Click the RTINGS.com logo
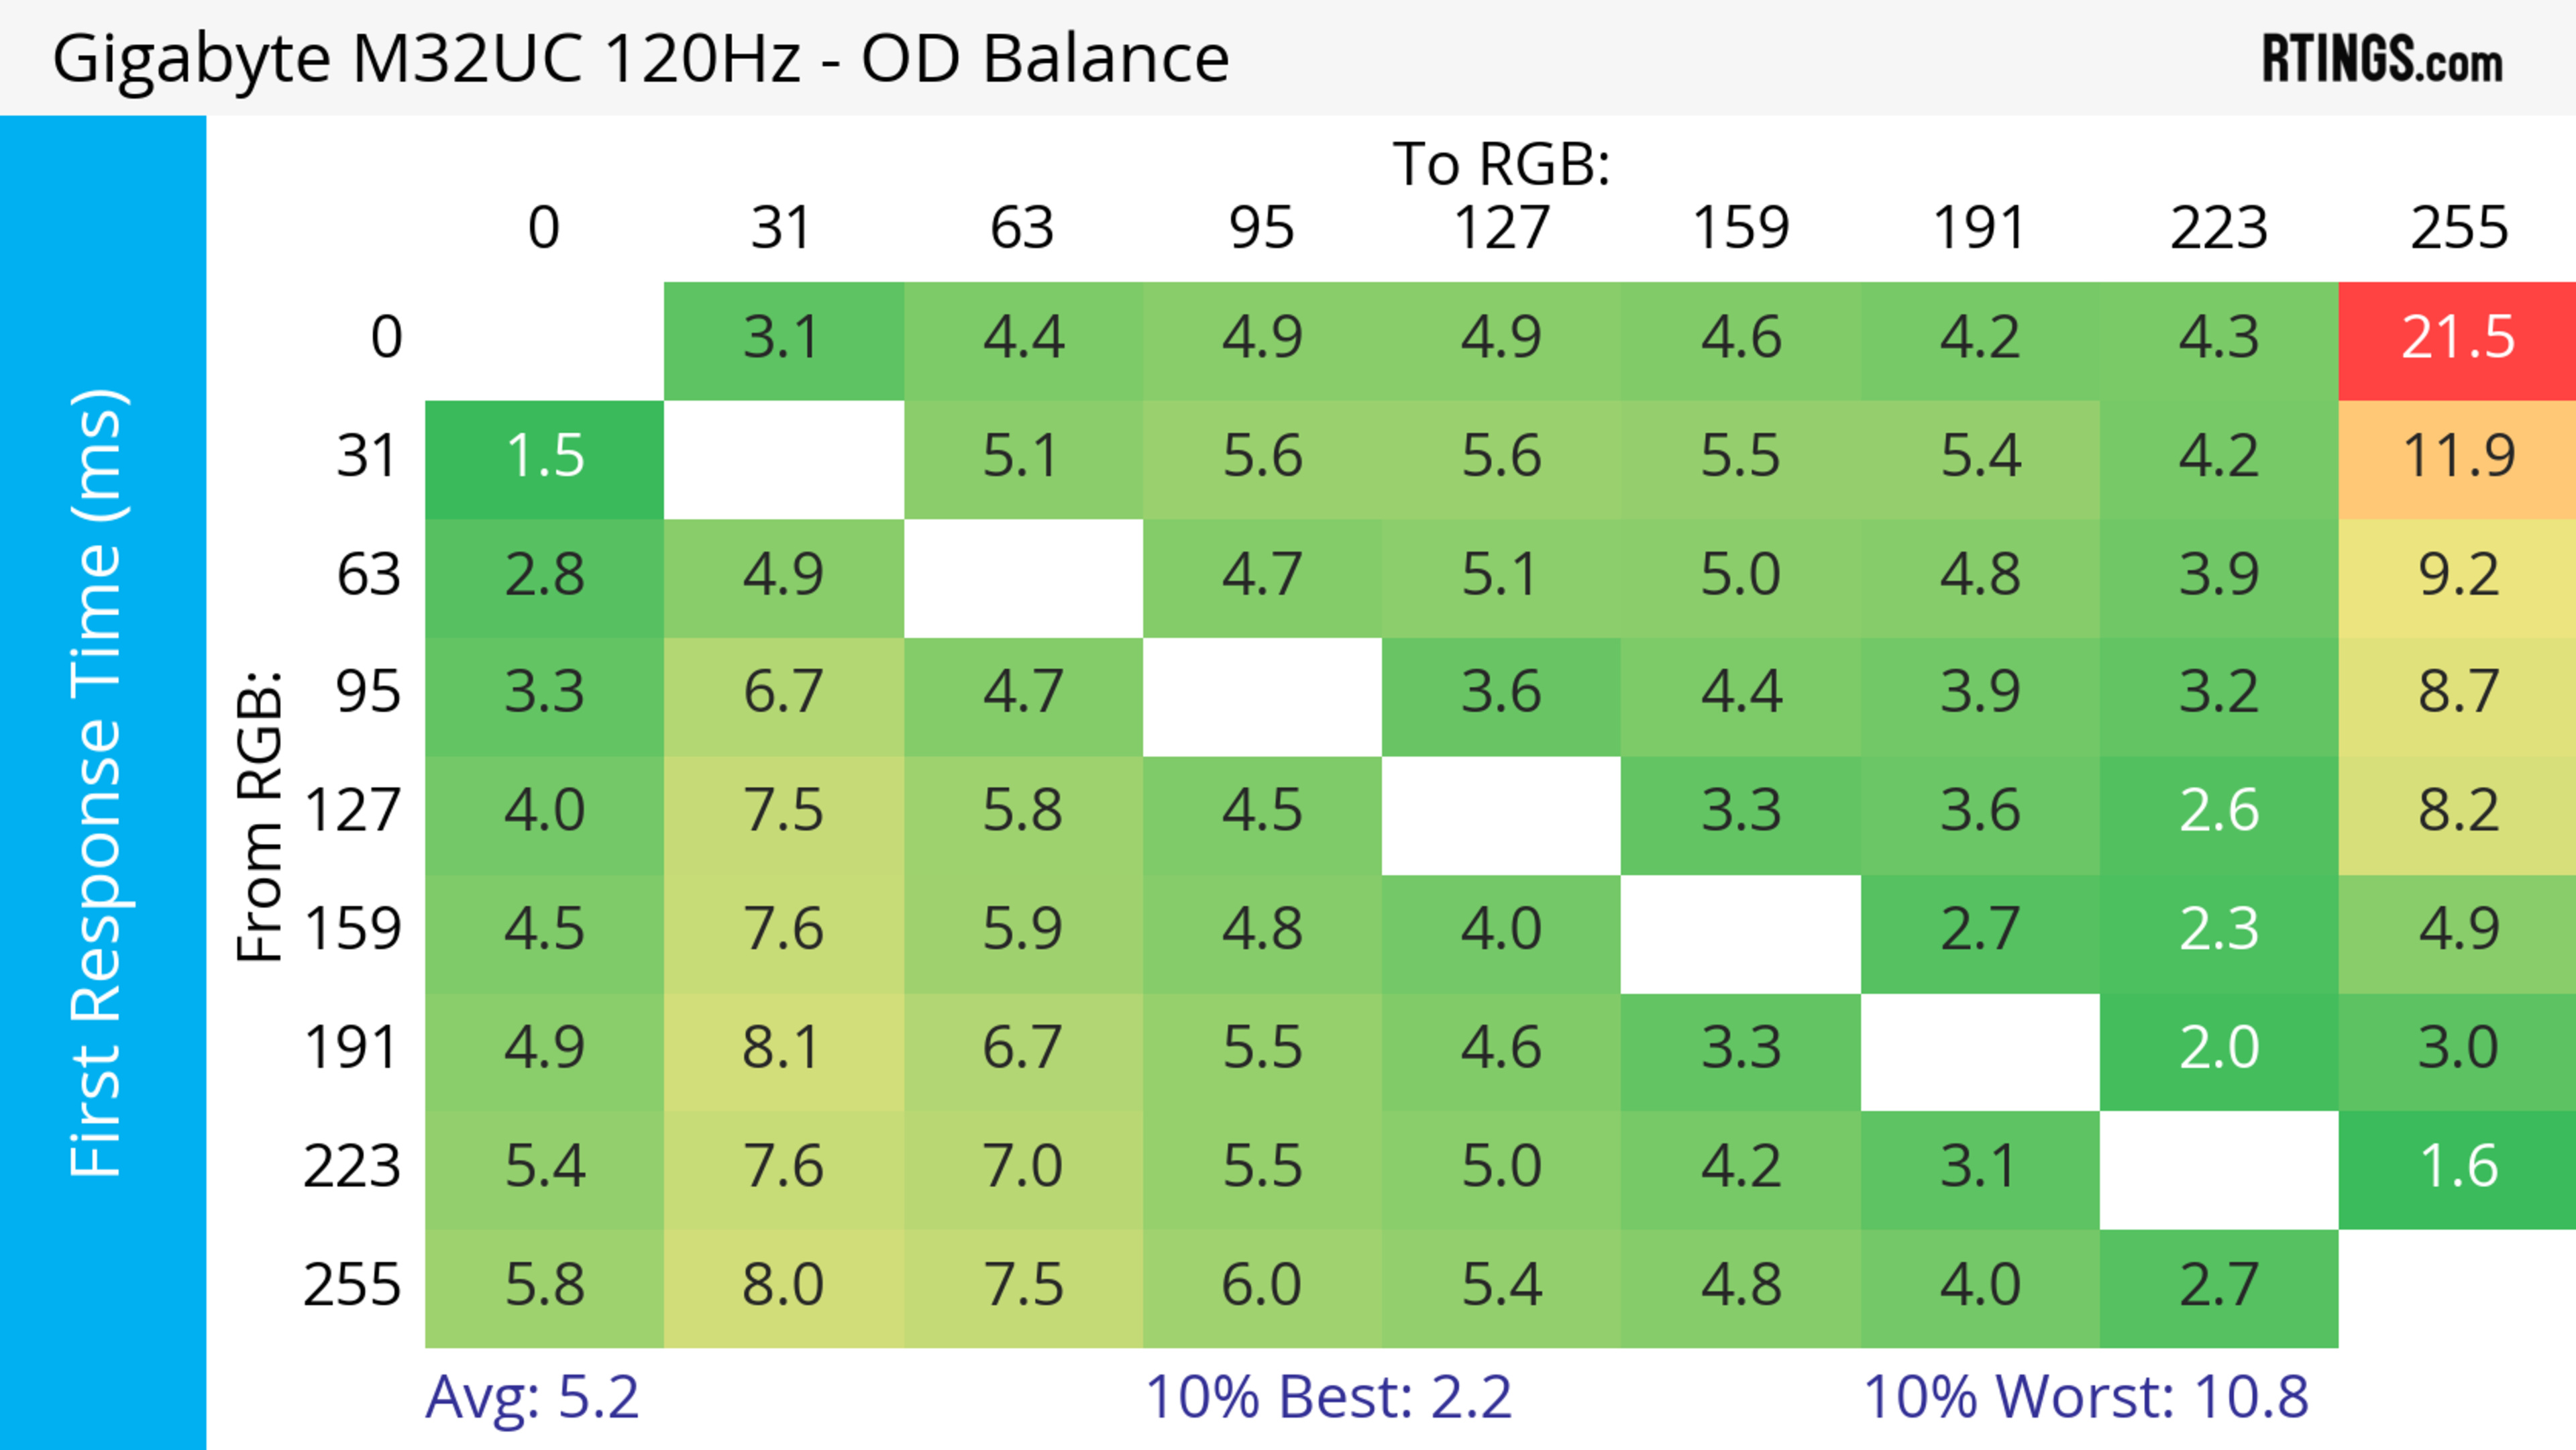The width and height of the screenshot is (2576, 1450). (2382, 59)
